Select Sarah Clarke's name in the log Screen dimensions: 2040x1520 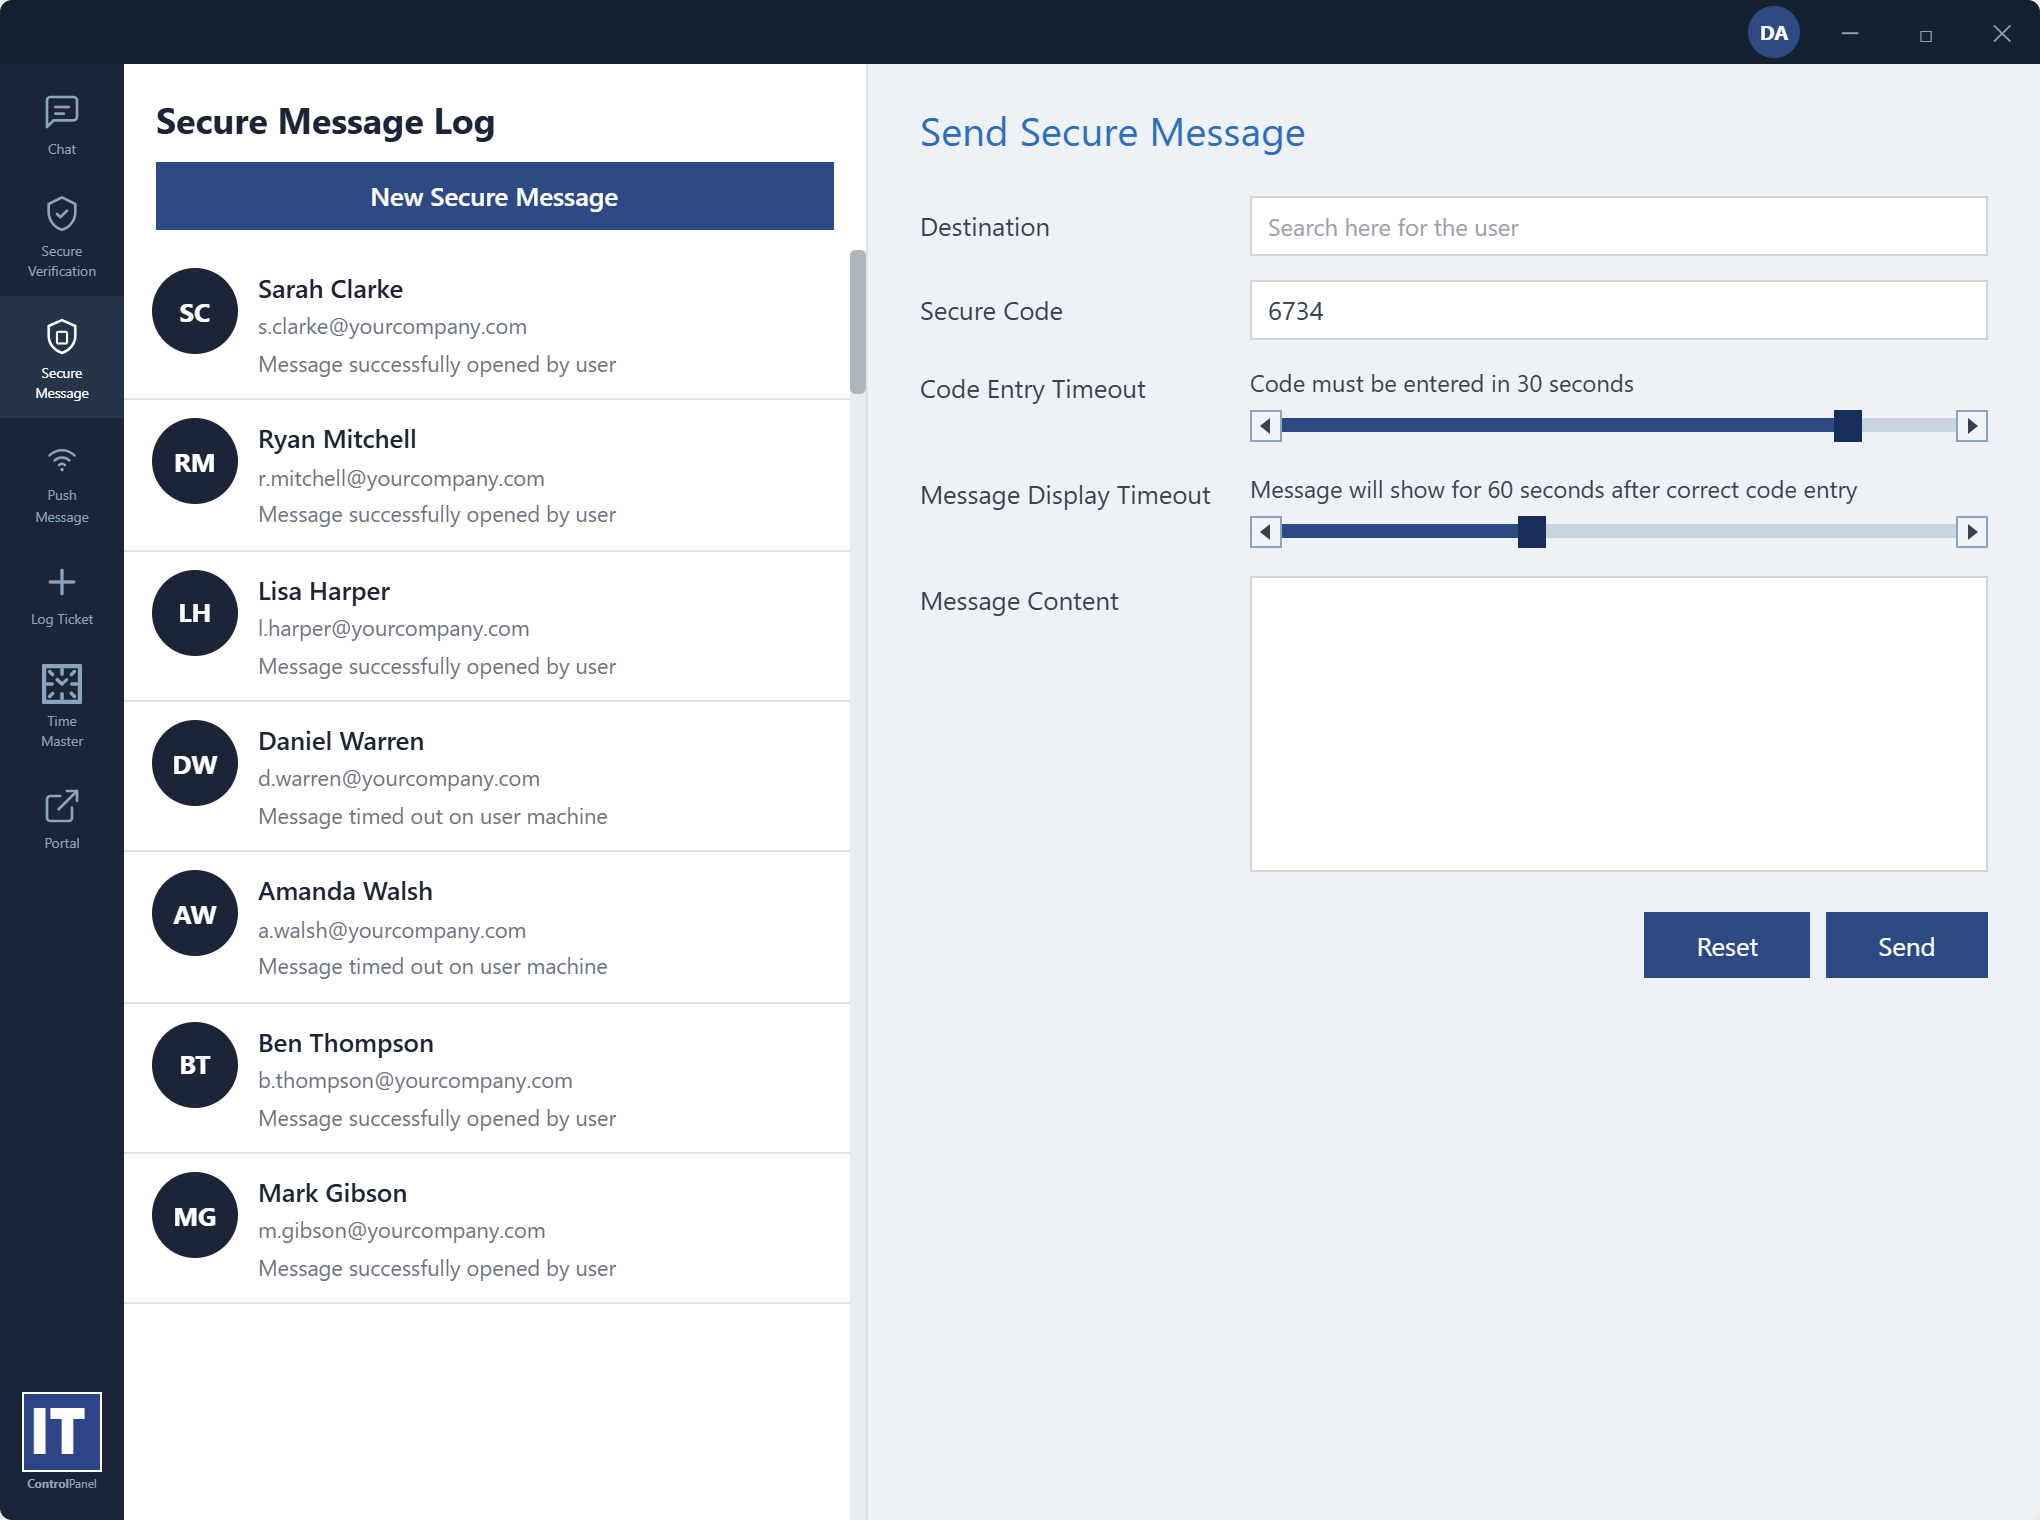[330, 289]
